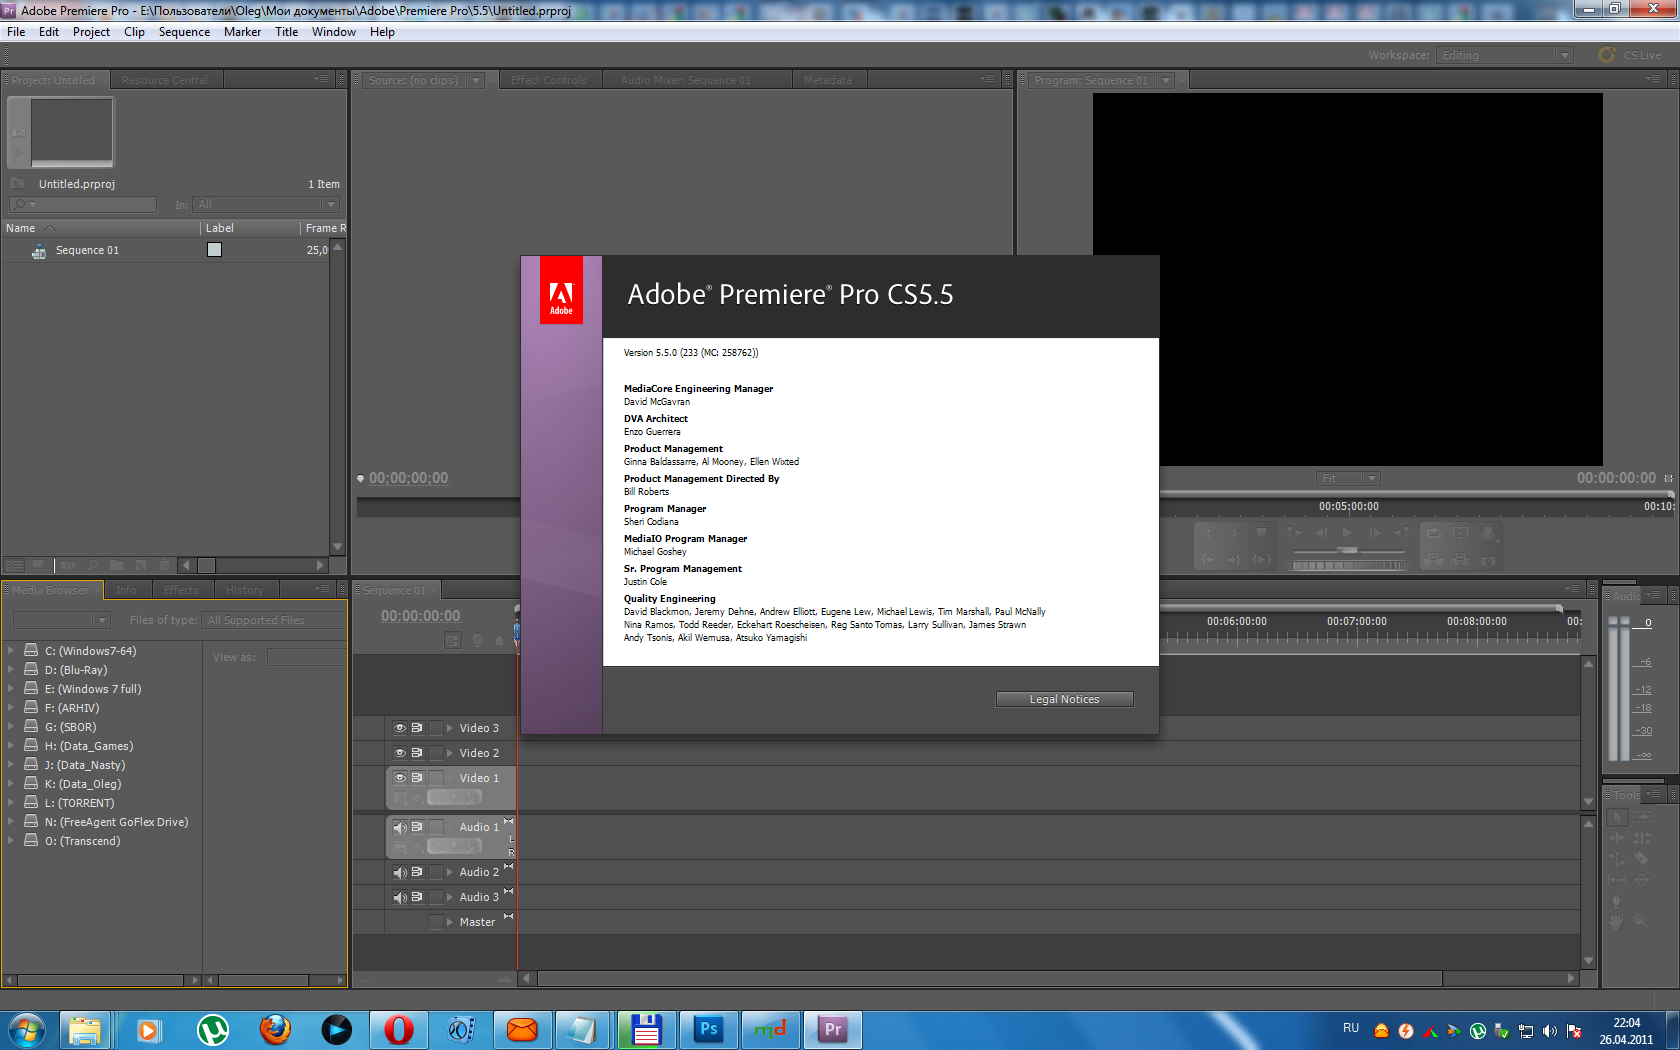This screenshot has height=1050, width=1680.
Task: Expand C: (Windows7-64) drive in Media Browser
Action: (x=11, y=650)
